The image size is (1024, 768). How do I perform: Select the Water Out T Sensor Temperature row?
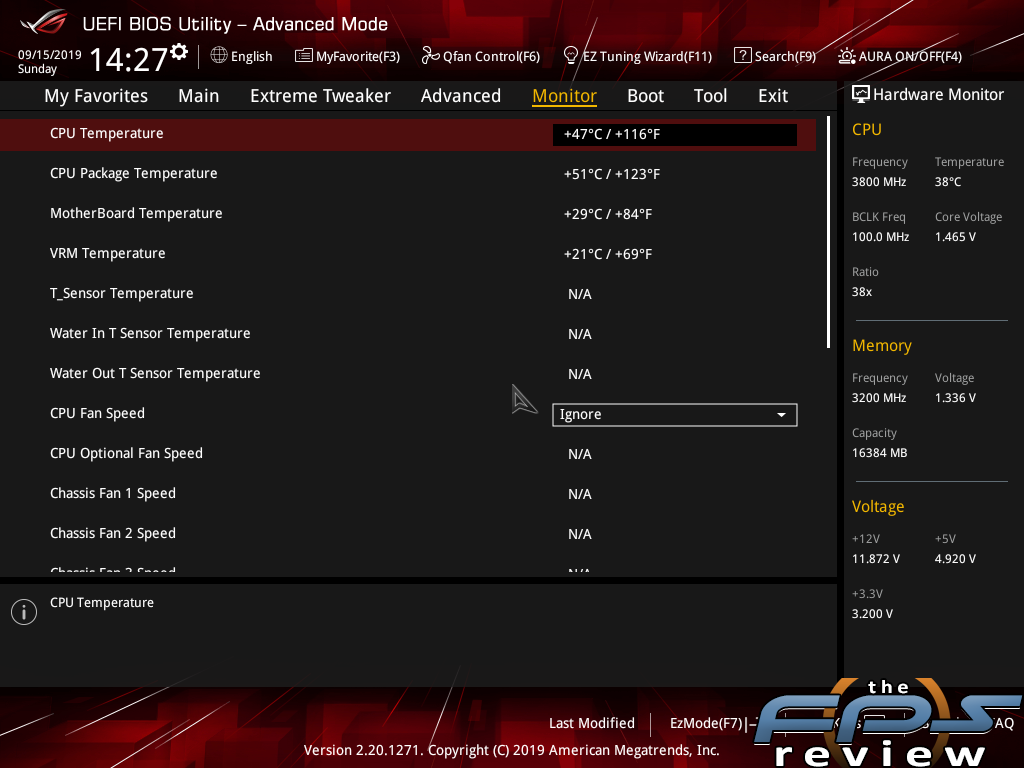pyautogui.click(x=408, y=374)
